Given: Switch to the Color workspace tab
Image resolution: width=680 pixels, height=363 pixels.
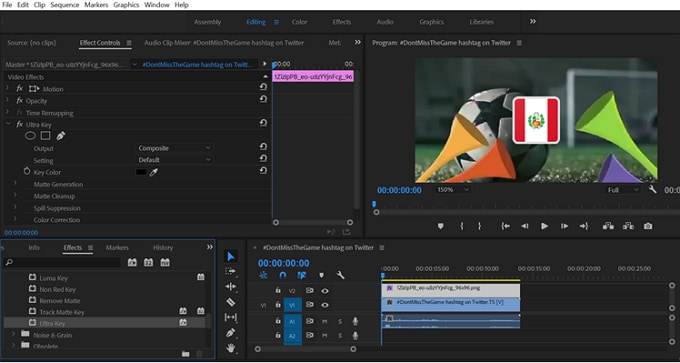Looking at the screenshot, I should click(299, 22).
